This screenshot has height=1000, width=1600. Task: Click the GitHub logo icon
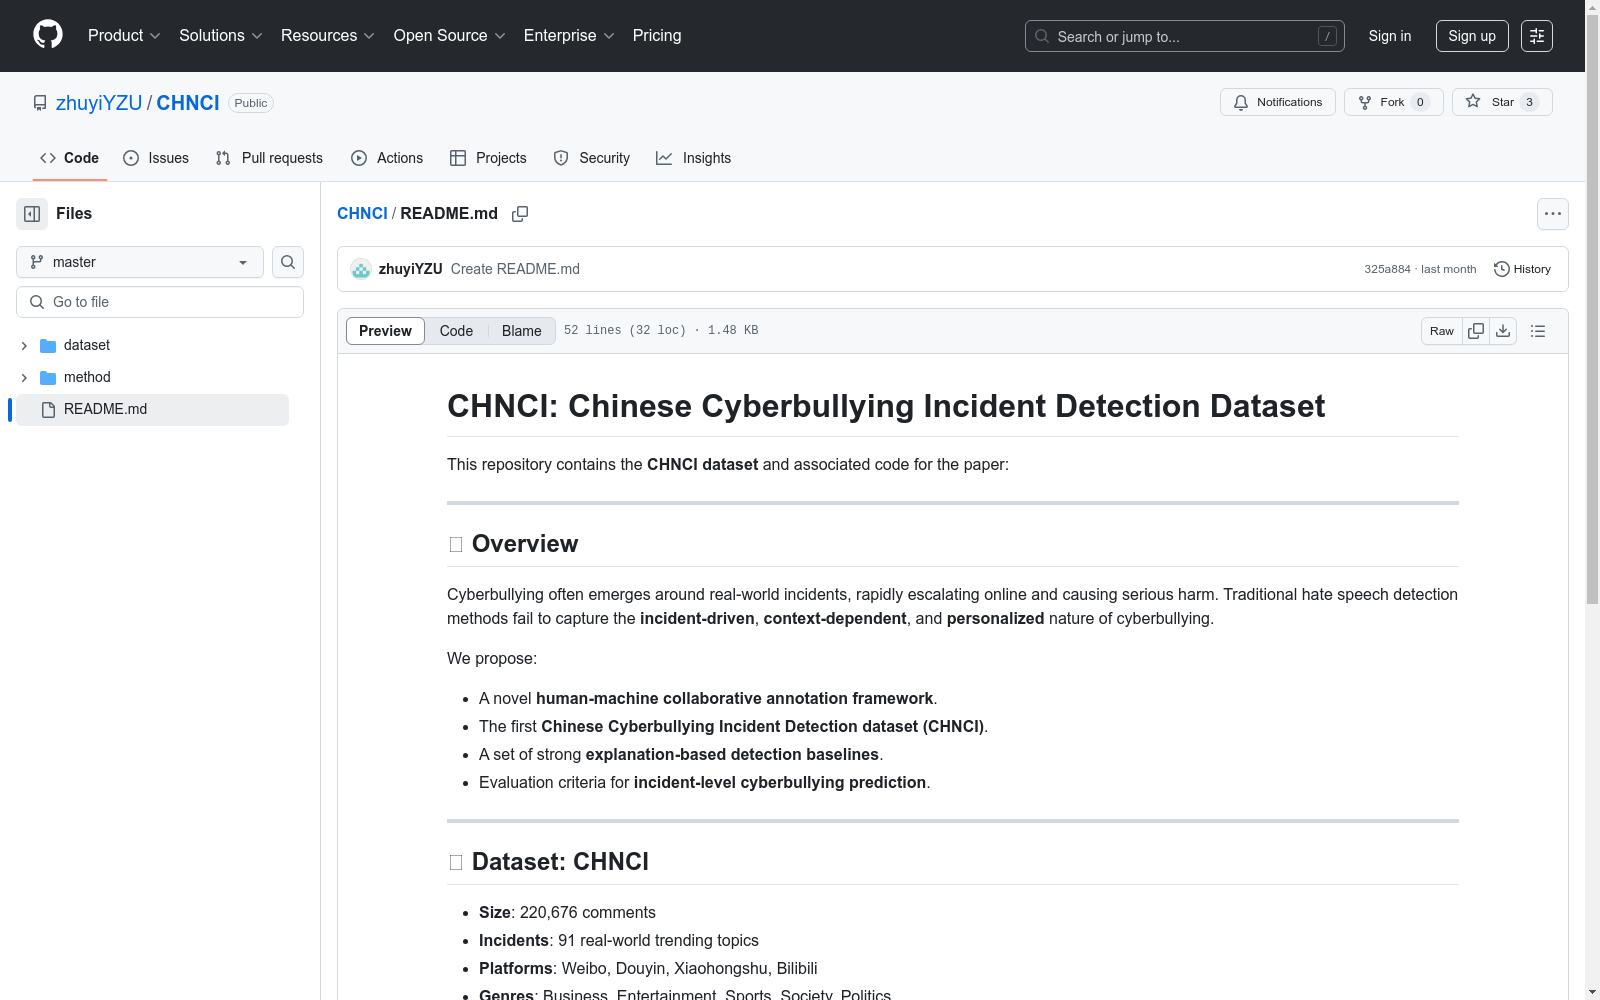[48, 35]
